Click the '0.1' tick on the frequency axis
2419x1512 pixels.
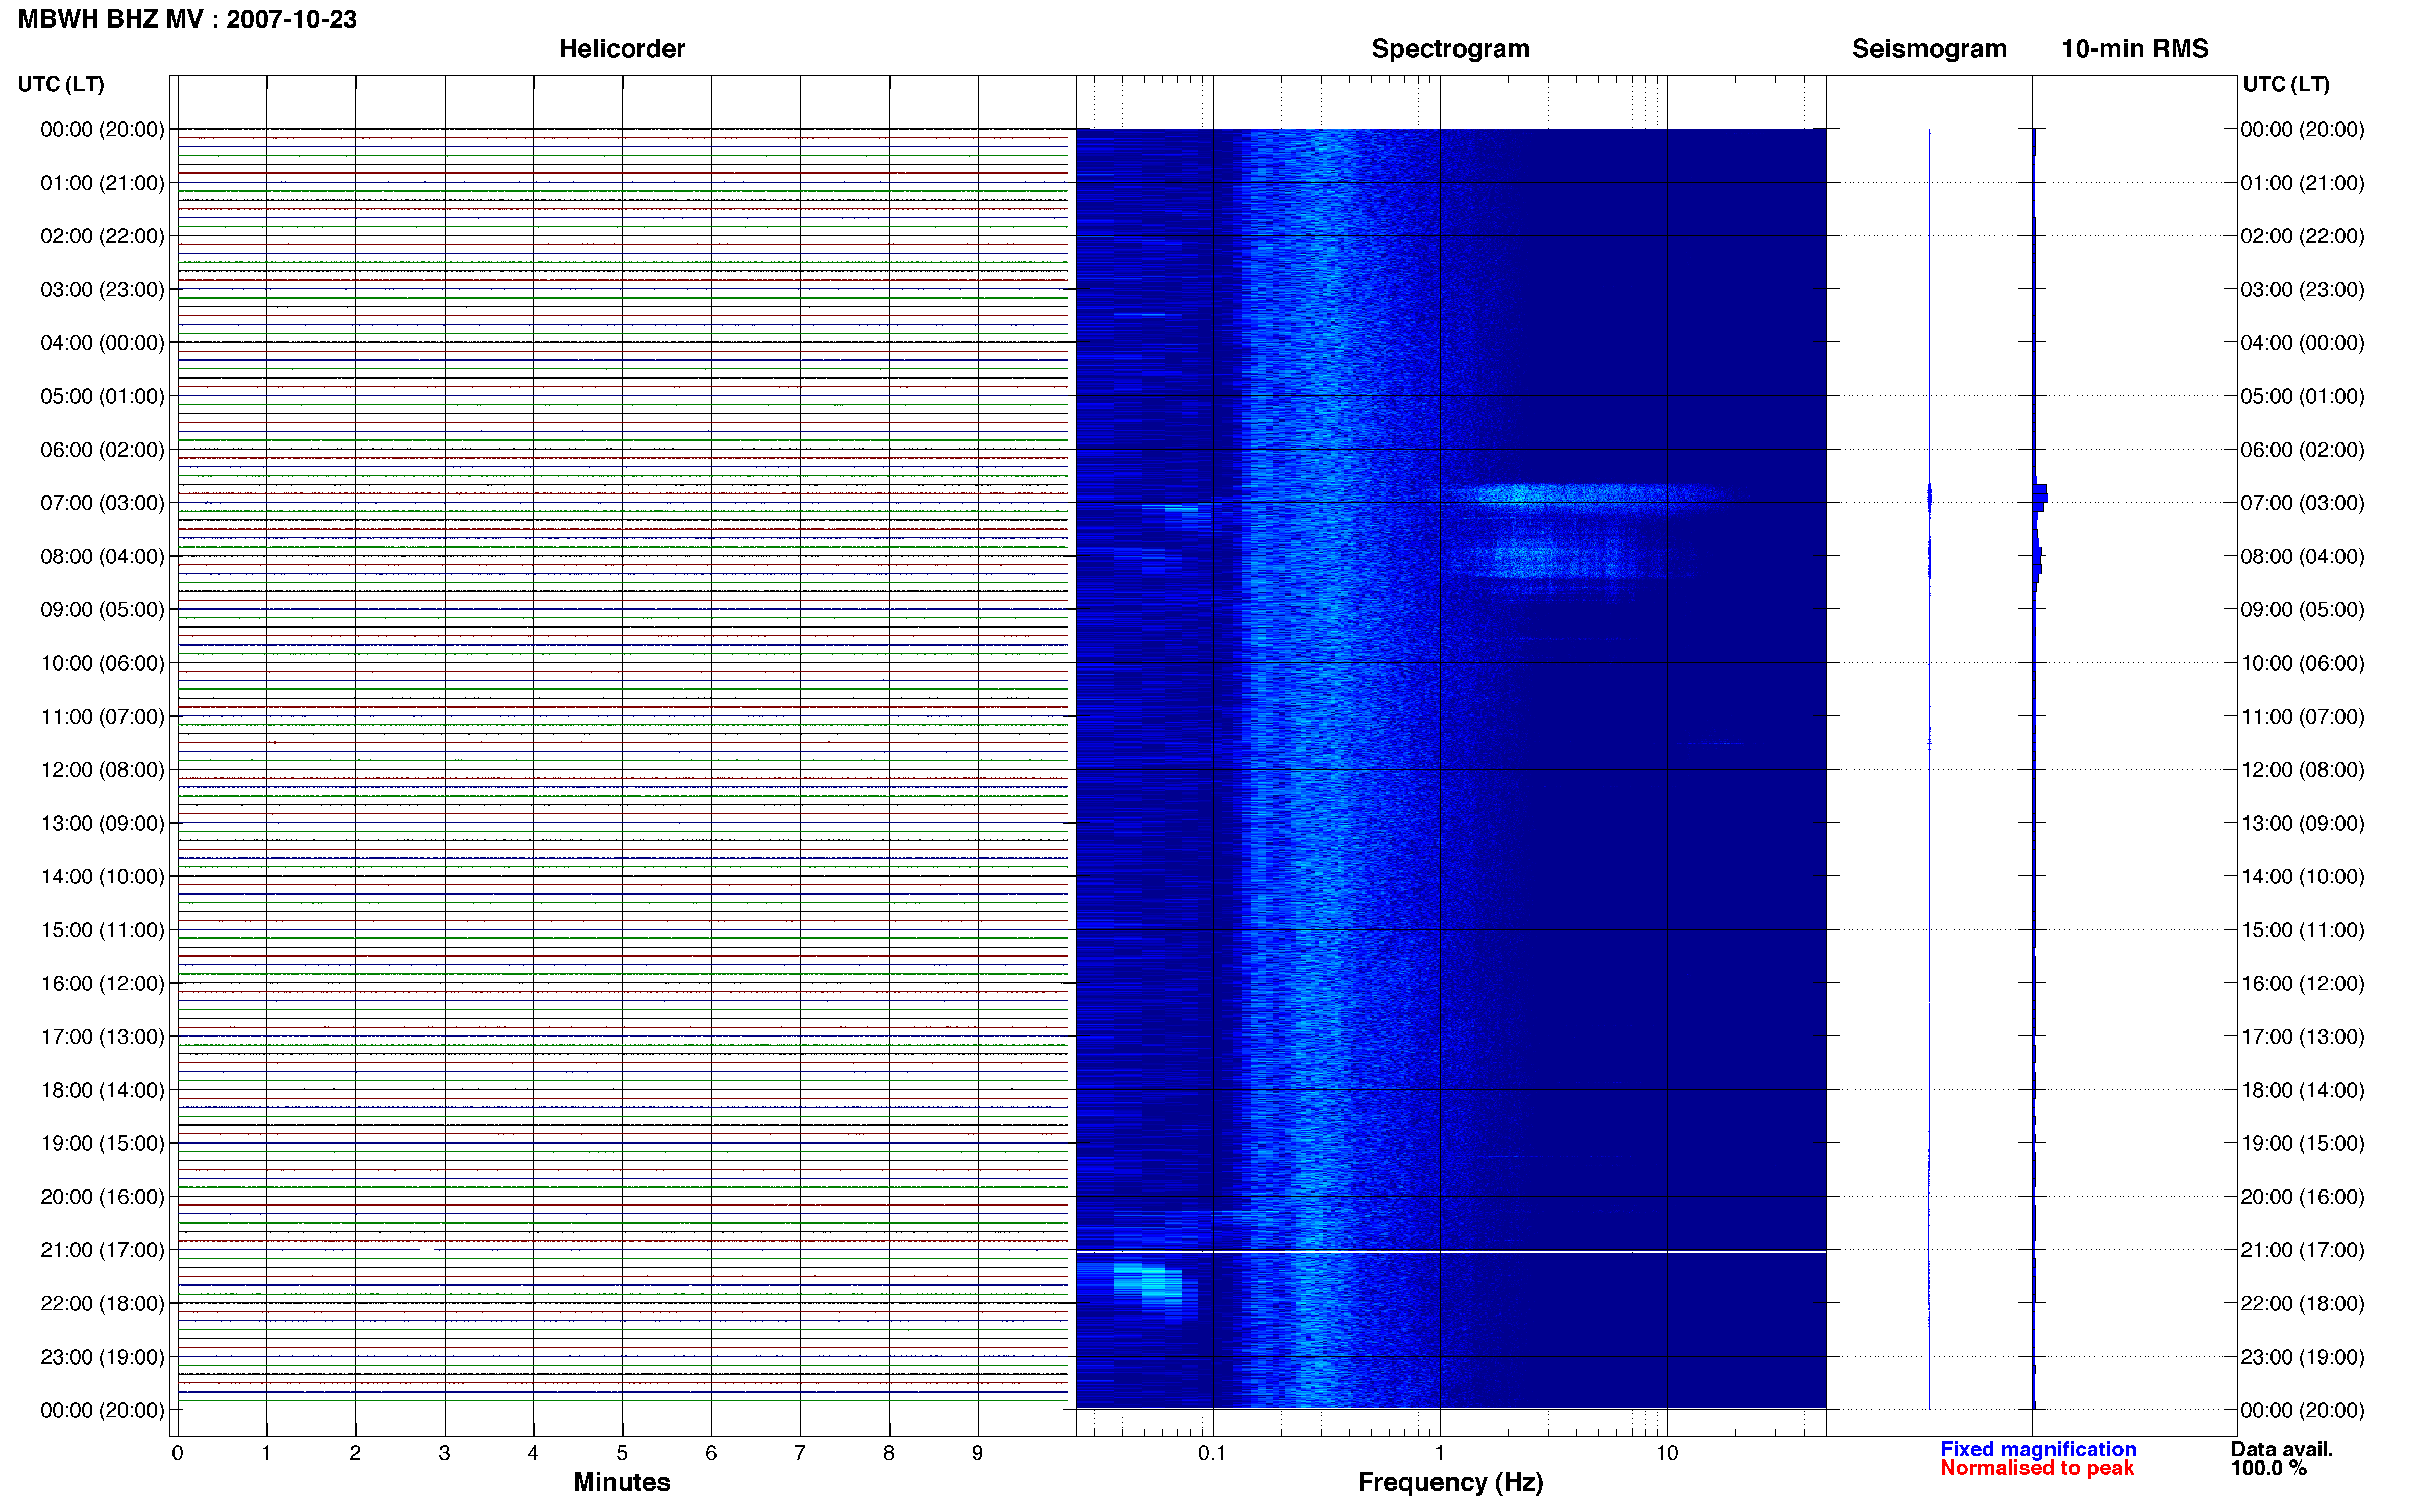[x=1212, y=1453]
